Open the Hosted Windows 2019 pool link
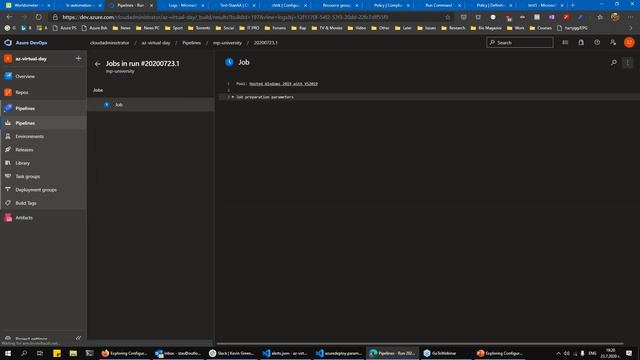Viewport: 640px width, 360px height. pos(283,84)
